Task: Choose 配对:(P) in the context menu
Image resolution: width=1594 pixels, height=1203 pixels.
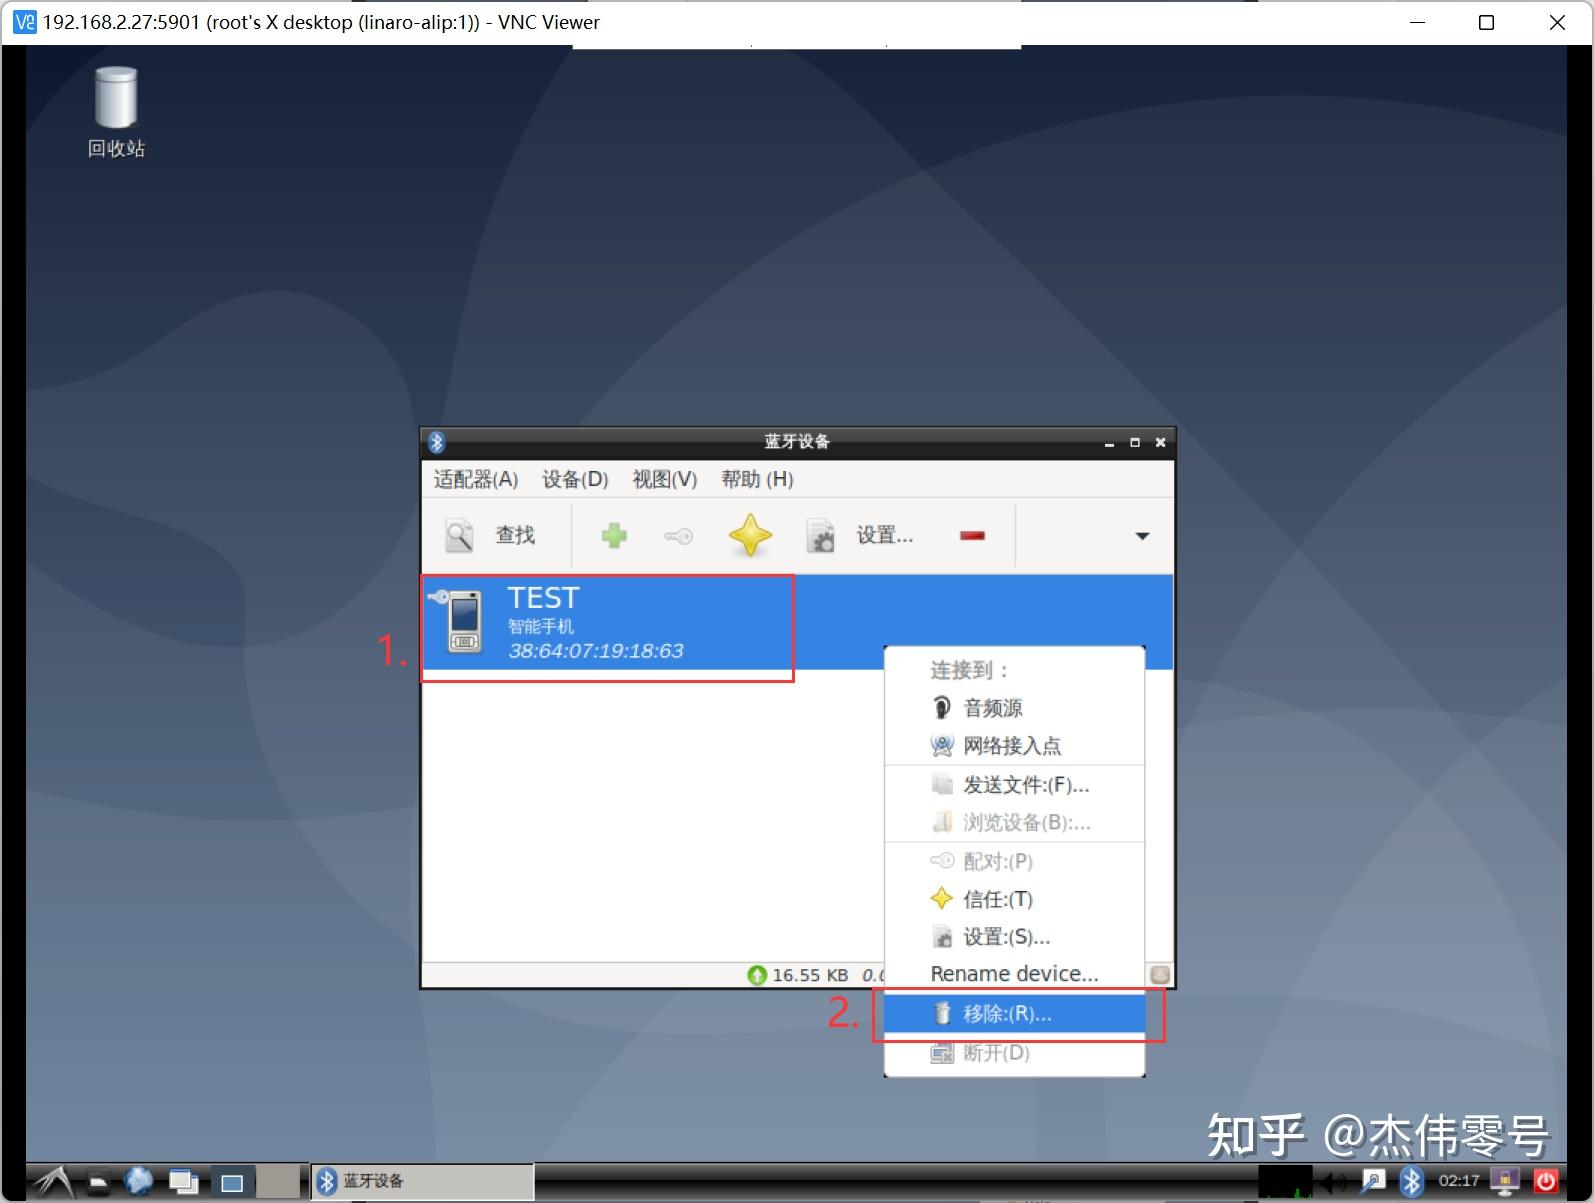Action: point(1014,861)
